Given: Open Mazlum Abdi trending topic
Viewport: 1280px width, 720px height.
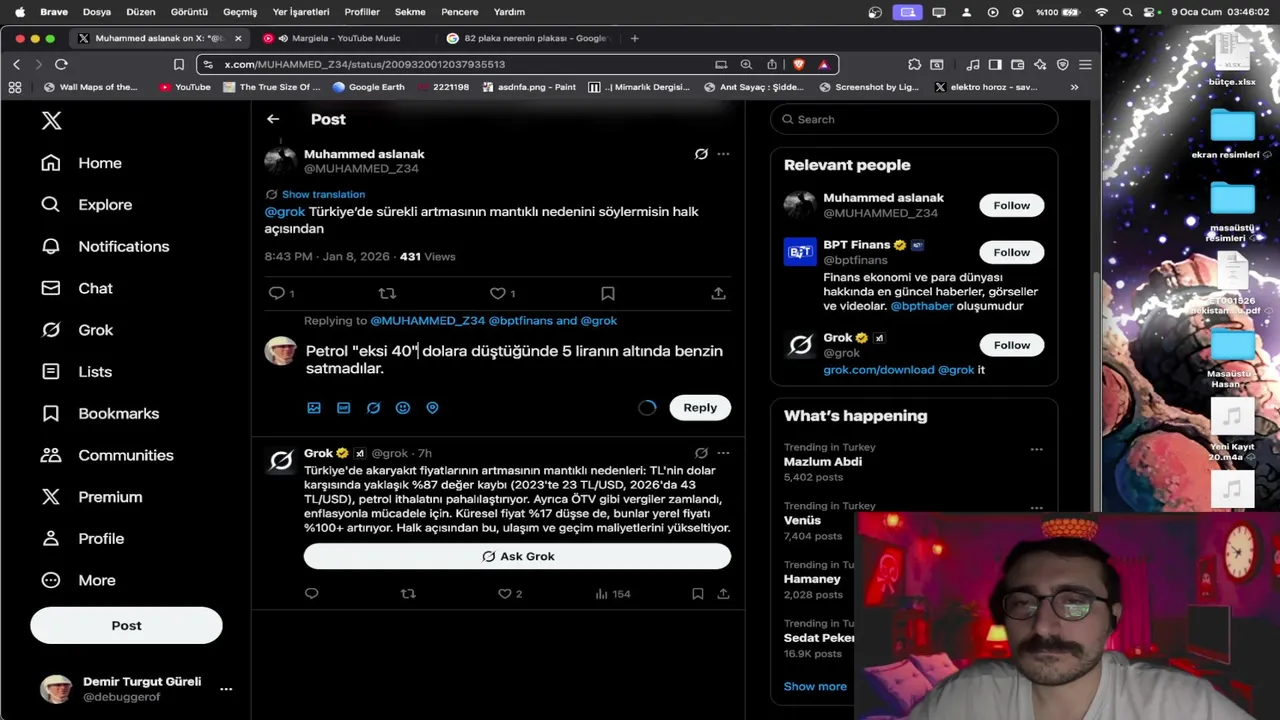Looking at the screenshot, I should pyautogui.click(x=823, y=462).
